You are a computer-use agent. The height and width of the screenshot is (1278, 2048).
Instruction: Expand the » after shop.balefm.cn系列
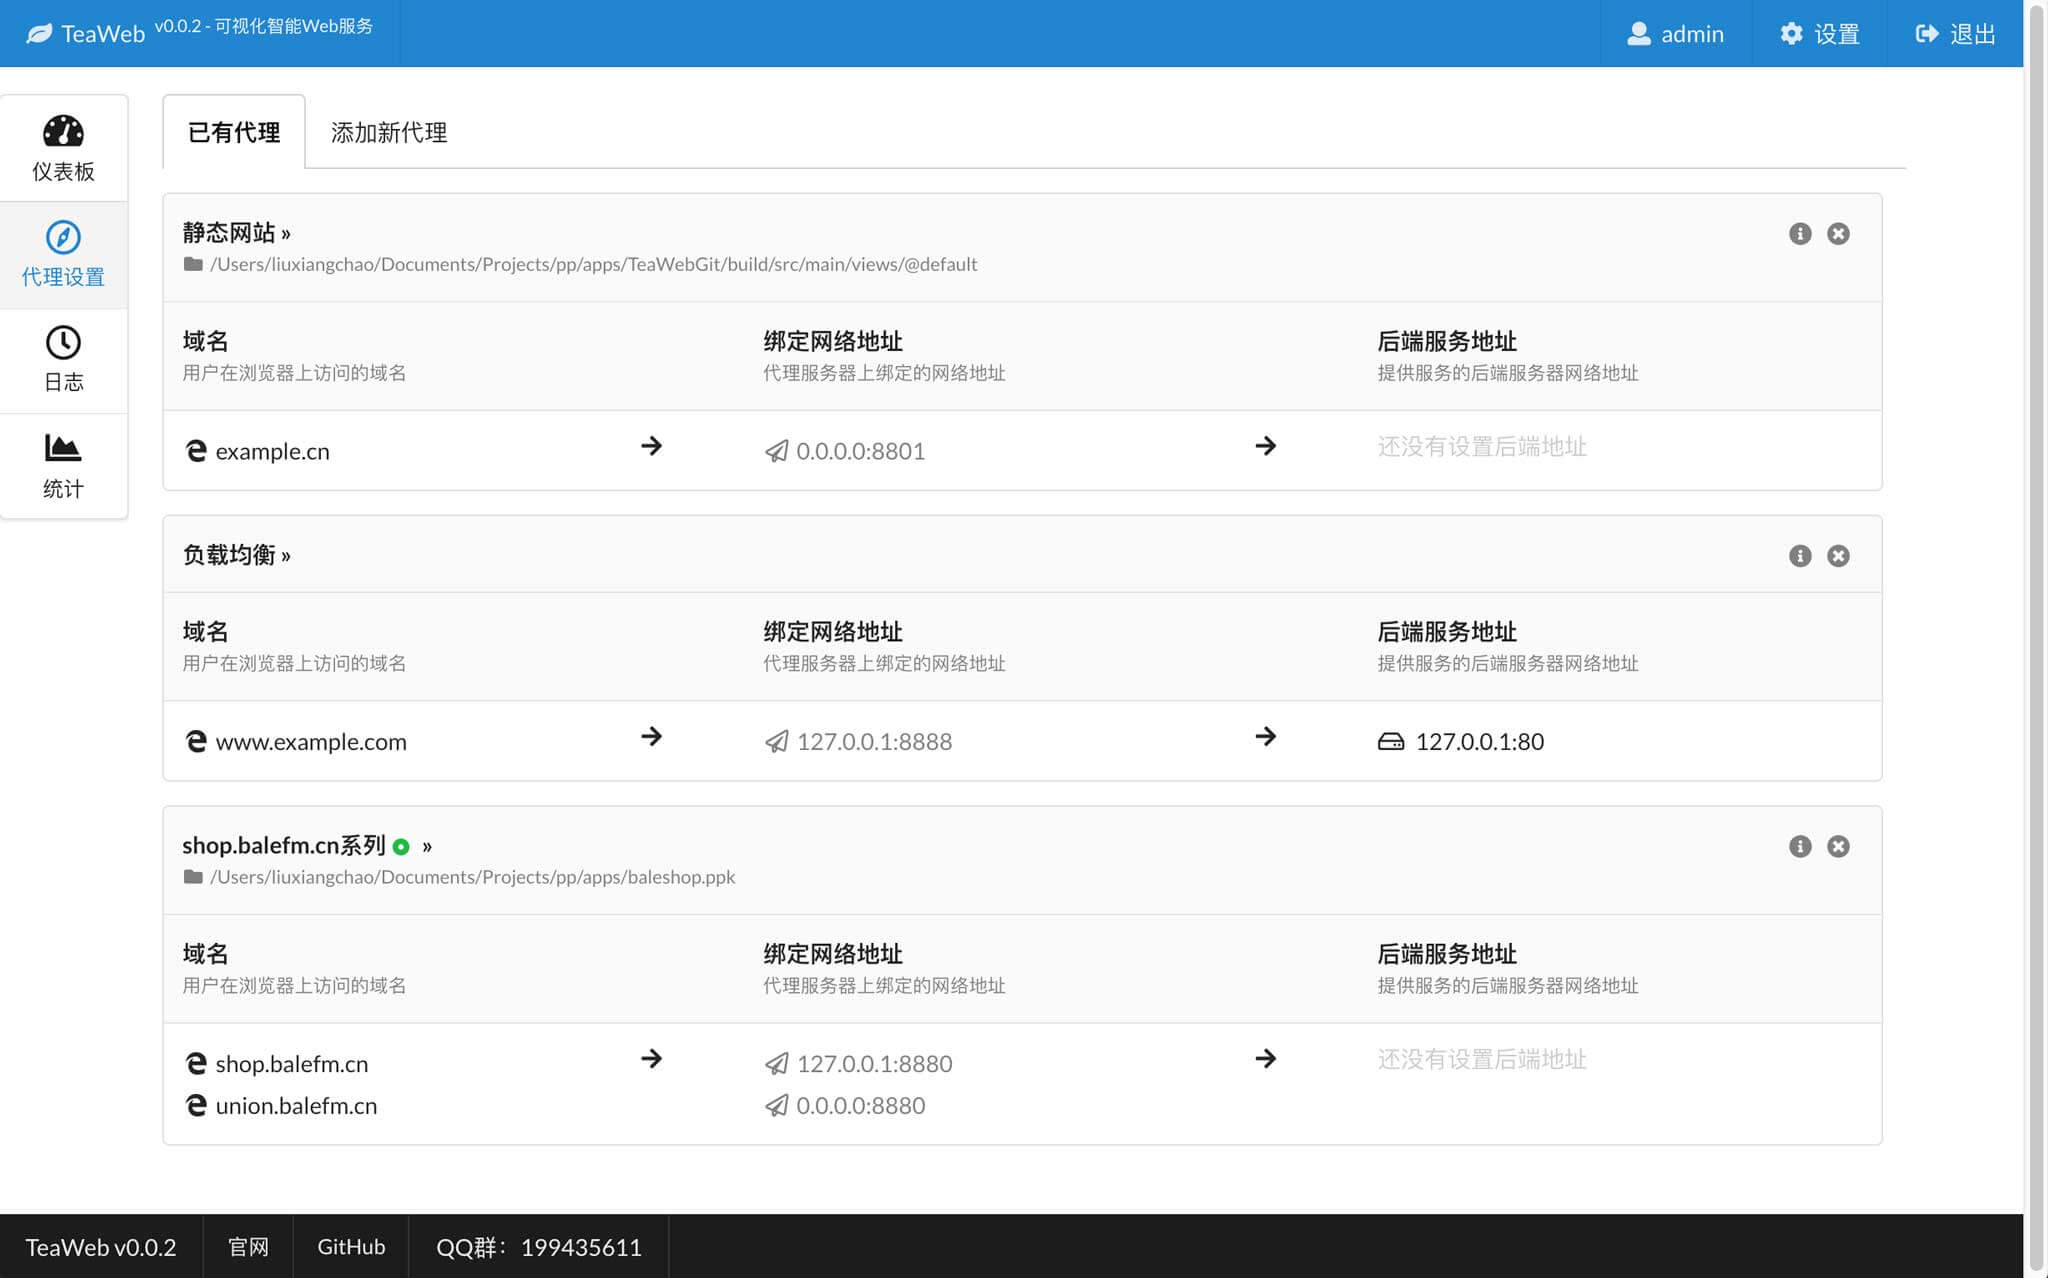(427, 847)
